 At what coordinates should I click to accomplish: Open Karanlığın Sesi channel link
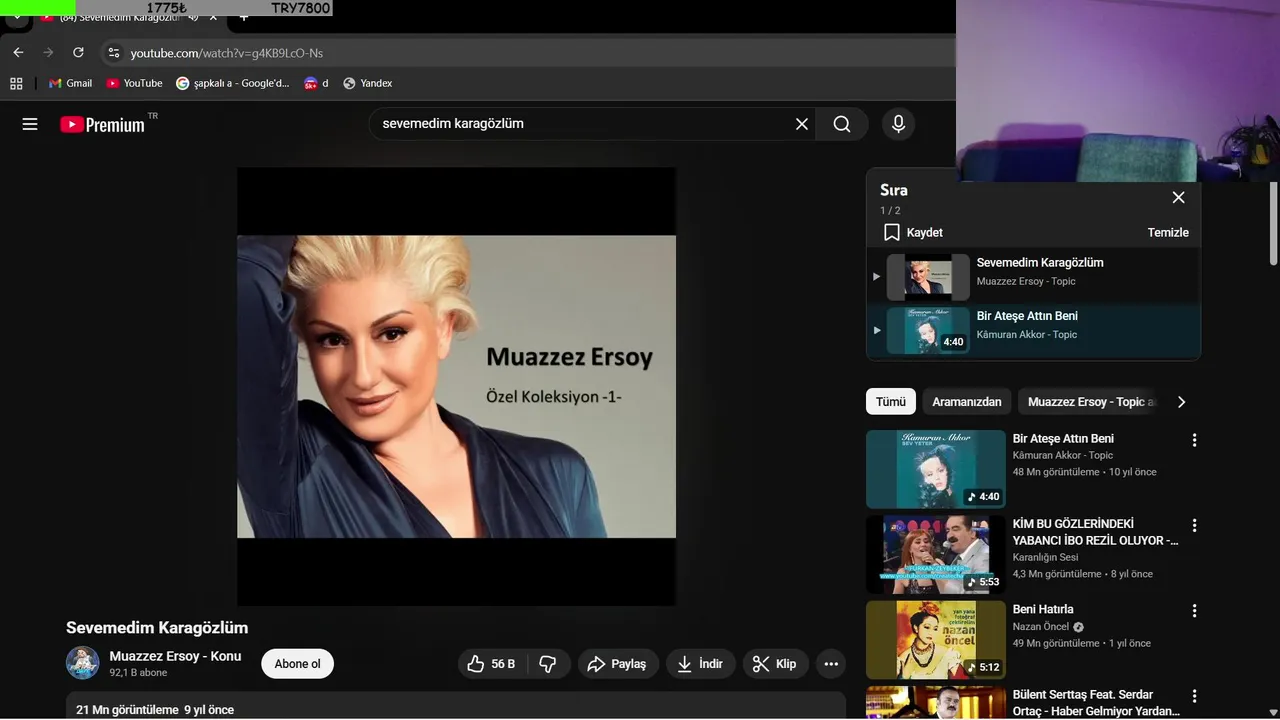coord(1045,557)
